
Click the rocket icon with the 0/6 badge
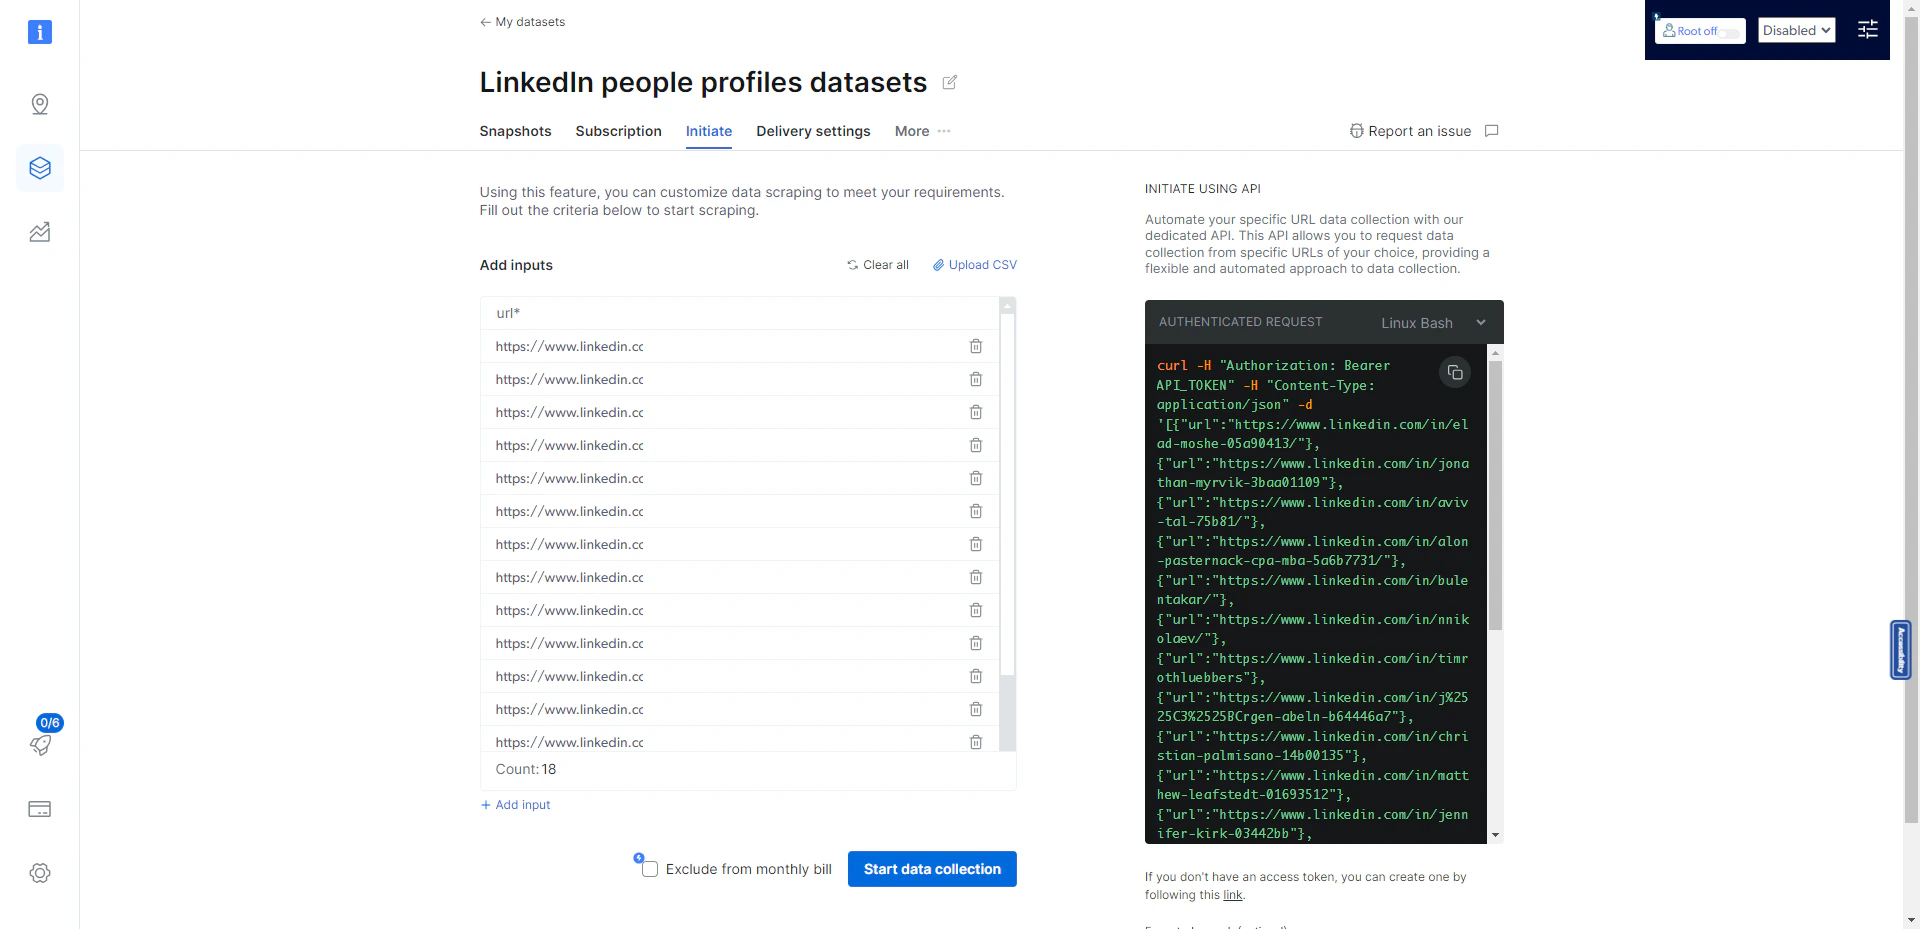point(40,745)
